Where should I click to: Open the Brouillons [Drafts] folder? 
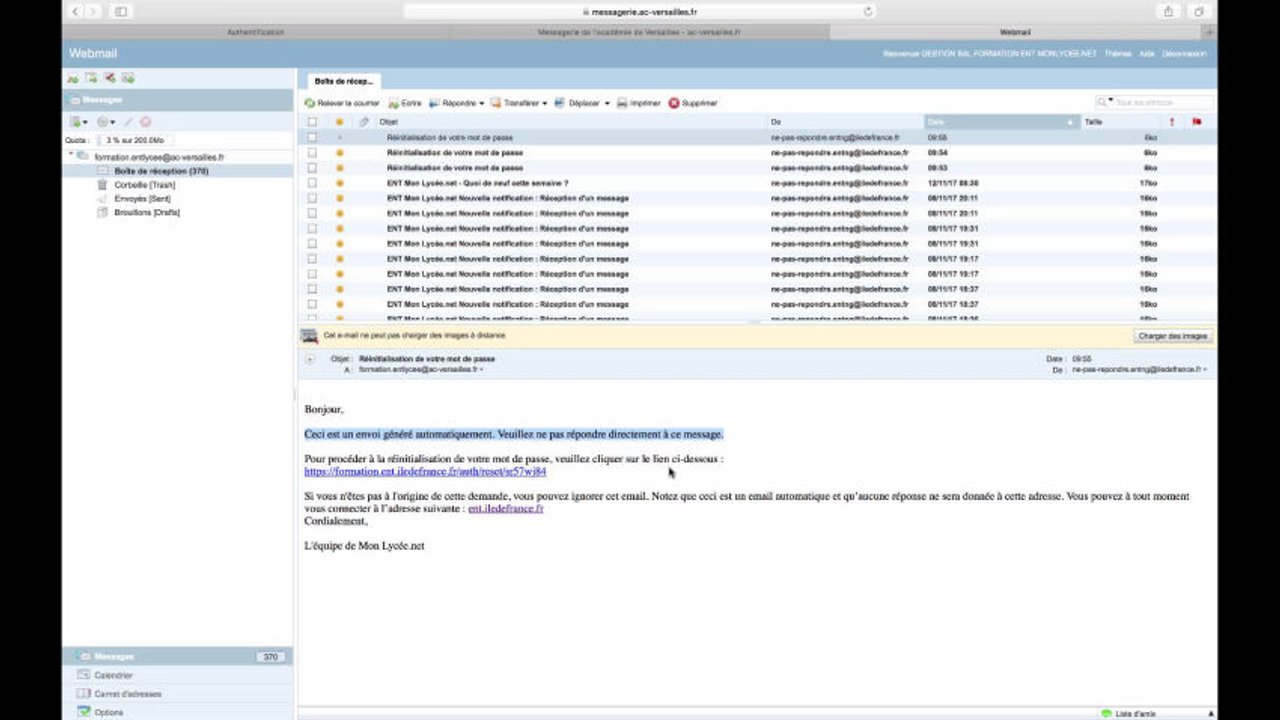(146, 212)
